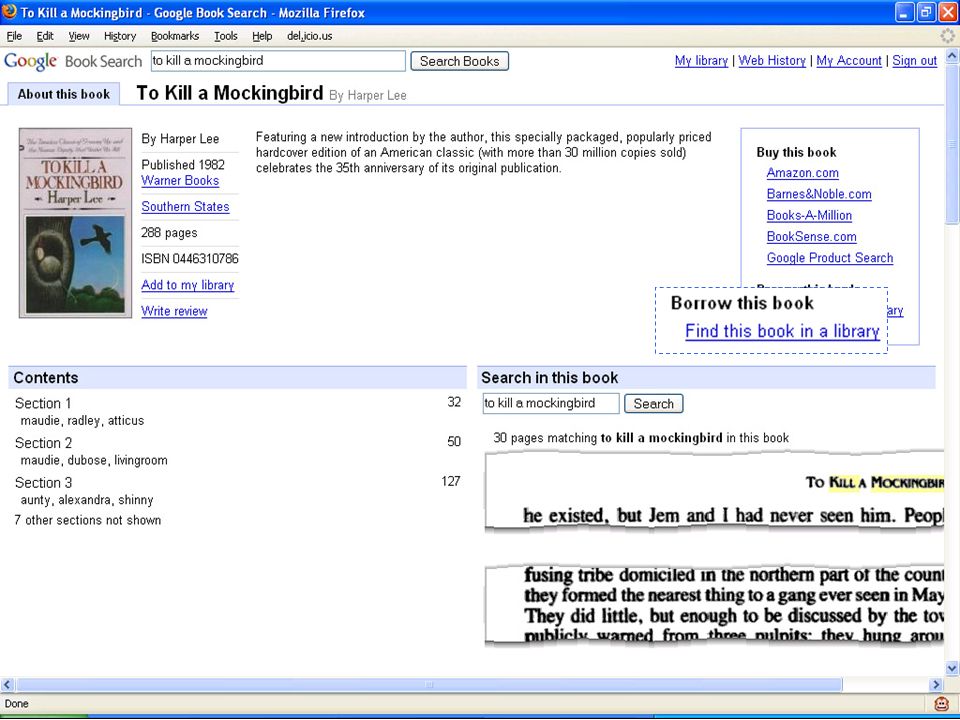The image size is (960, 720).
Task: Select the About this book tab
Action: (64, 94)
